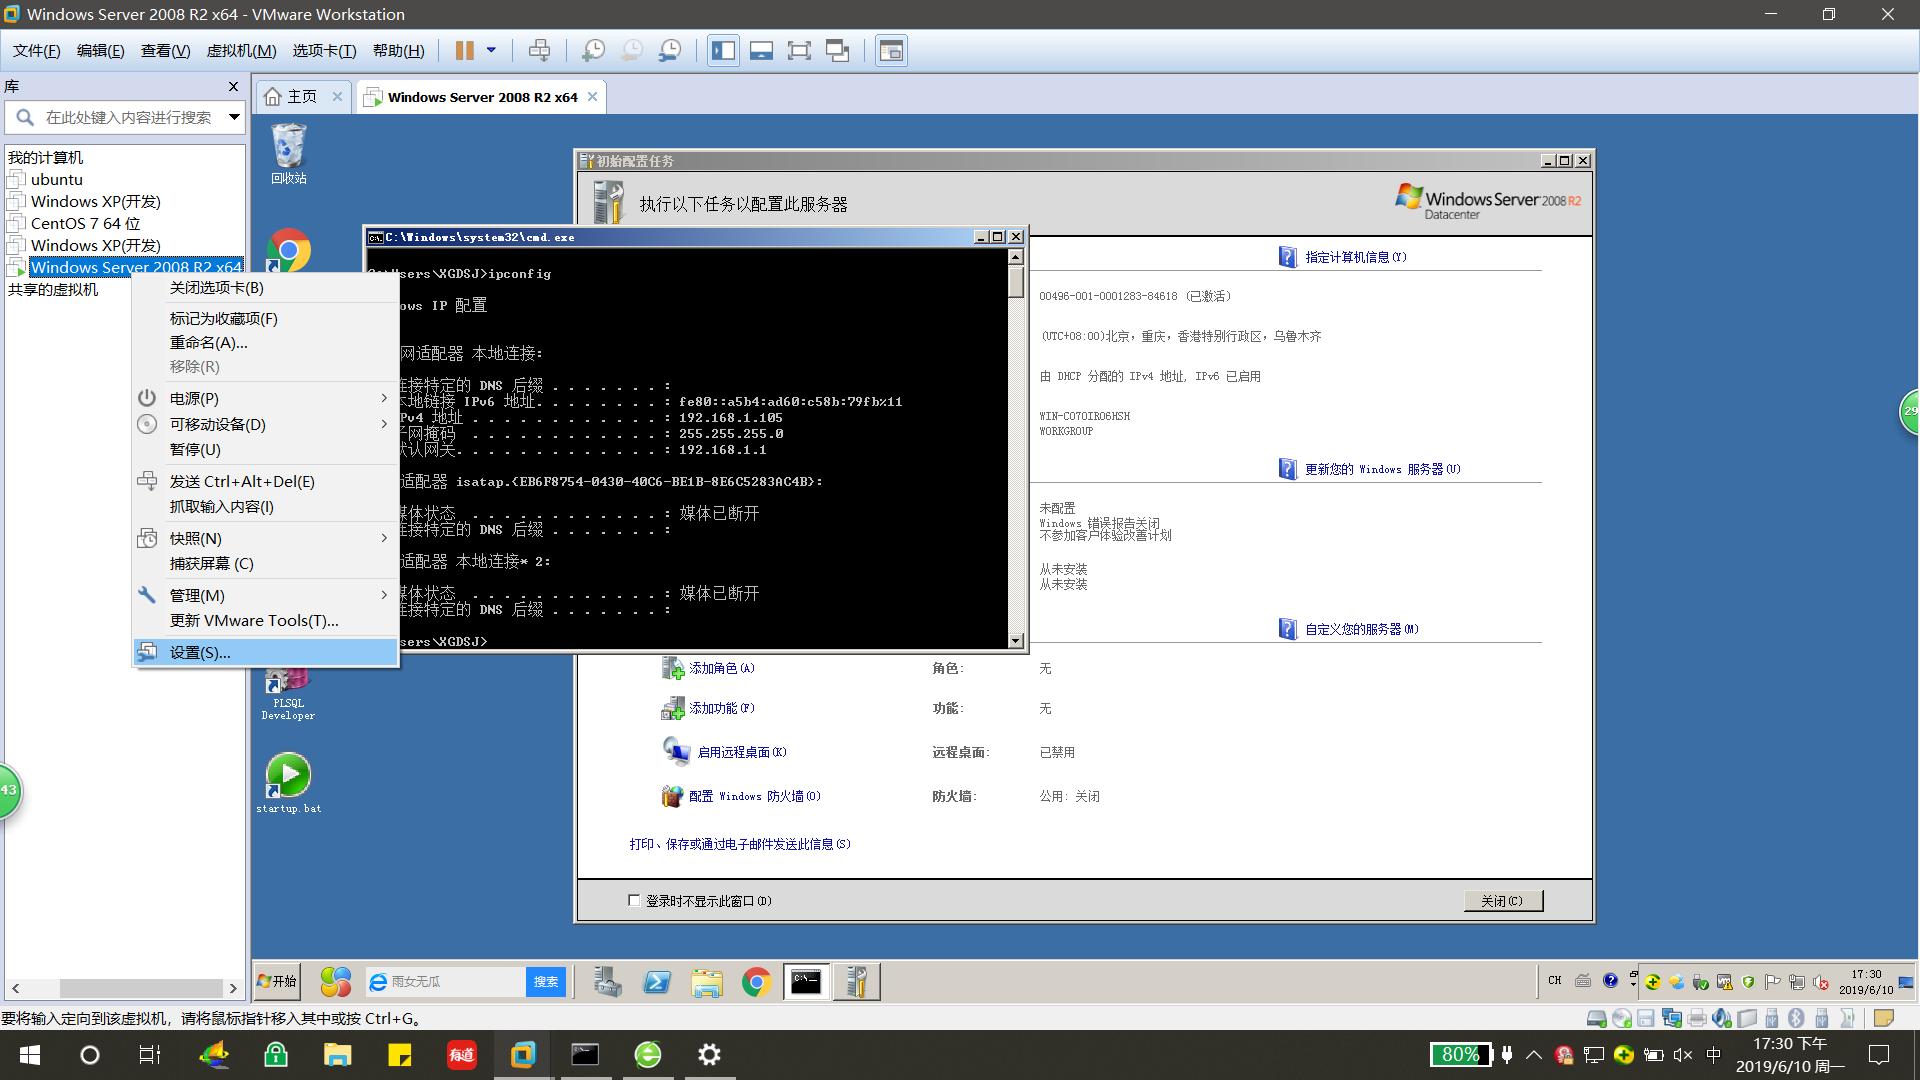Expand the library search filter dropdown
This screenshot has width=1920, height=1080.
(234, 117)
